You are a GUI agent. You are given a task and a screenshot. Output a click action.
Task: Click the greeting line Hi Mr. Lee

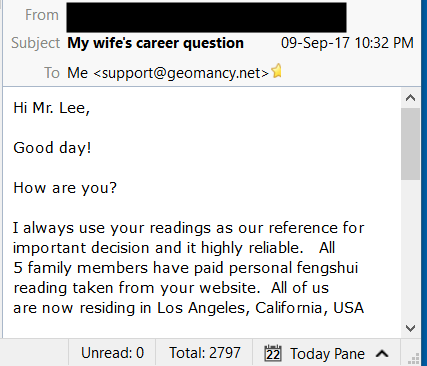pyautogui.click(x=52, y=108)
